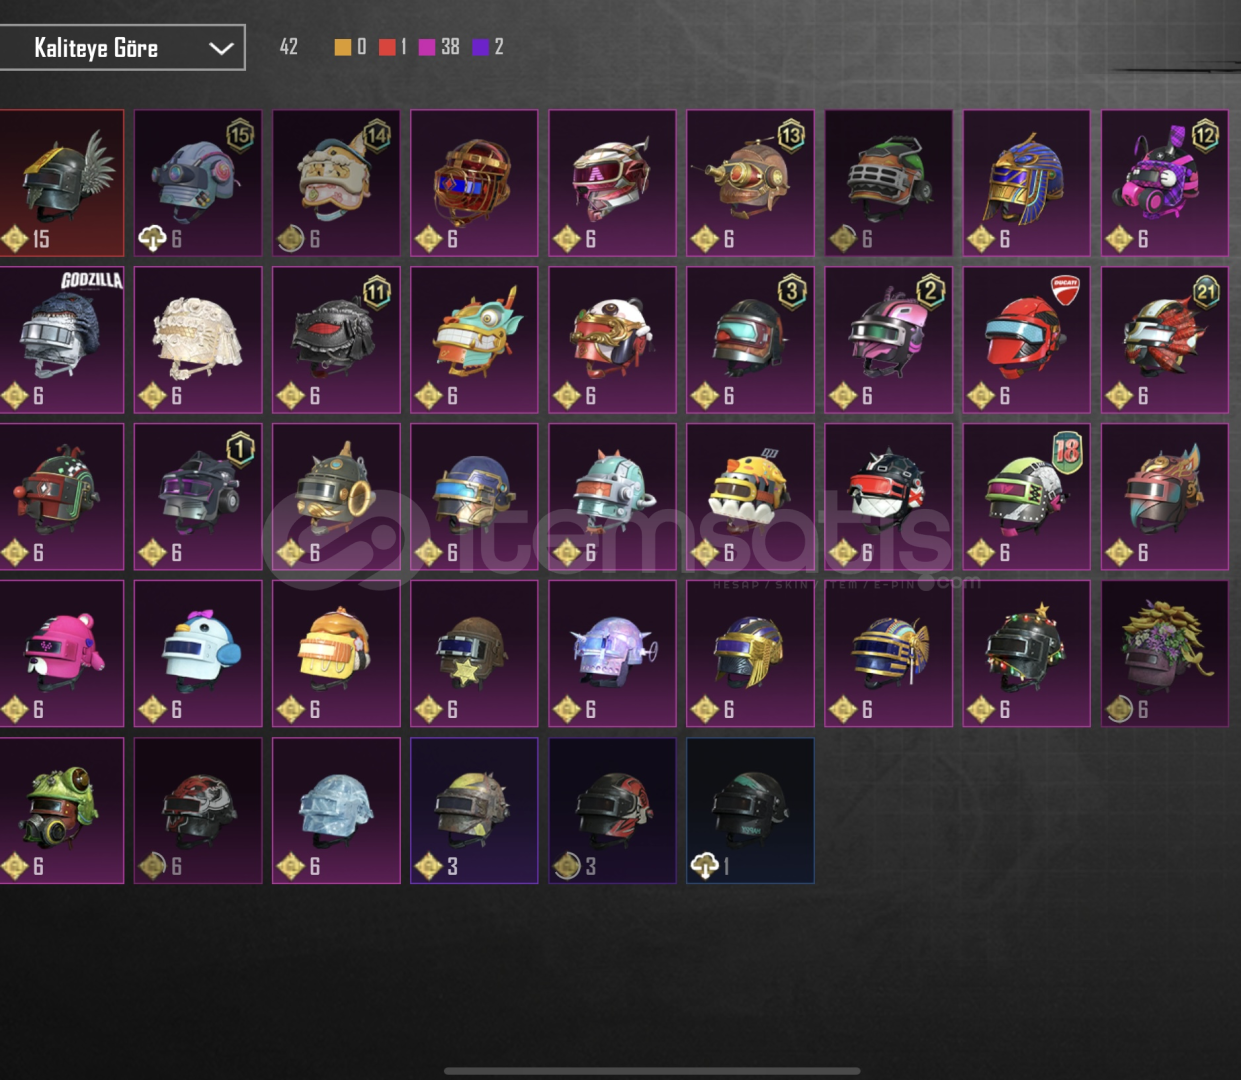Image resolution: width=1241 pixels, height=1080 pixels.
Task: Click the chevron arrow beside Kaliteye Göre
Action: pyautogui.click(x=221, y=48)
